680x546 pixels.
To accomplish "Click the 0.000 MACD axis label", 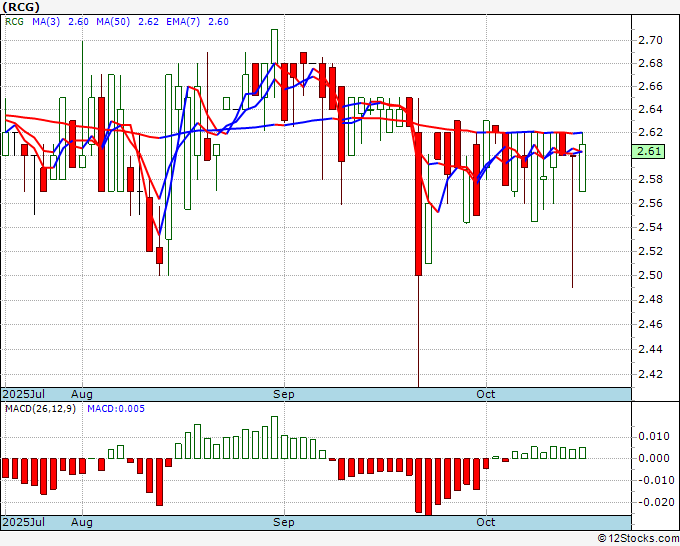I will click(654, 458).
